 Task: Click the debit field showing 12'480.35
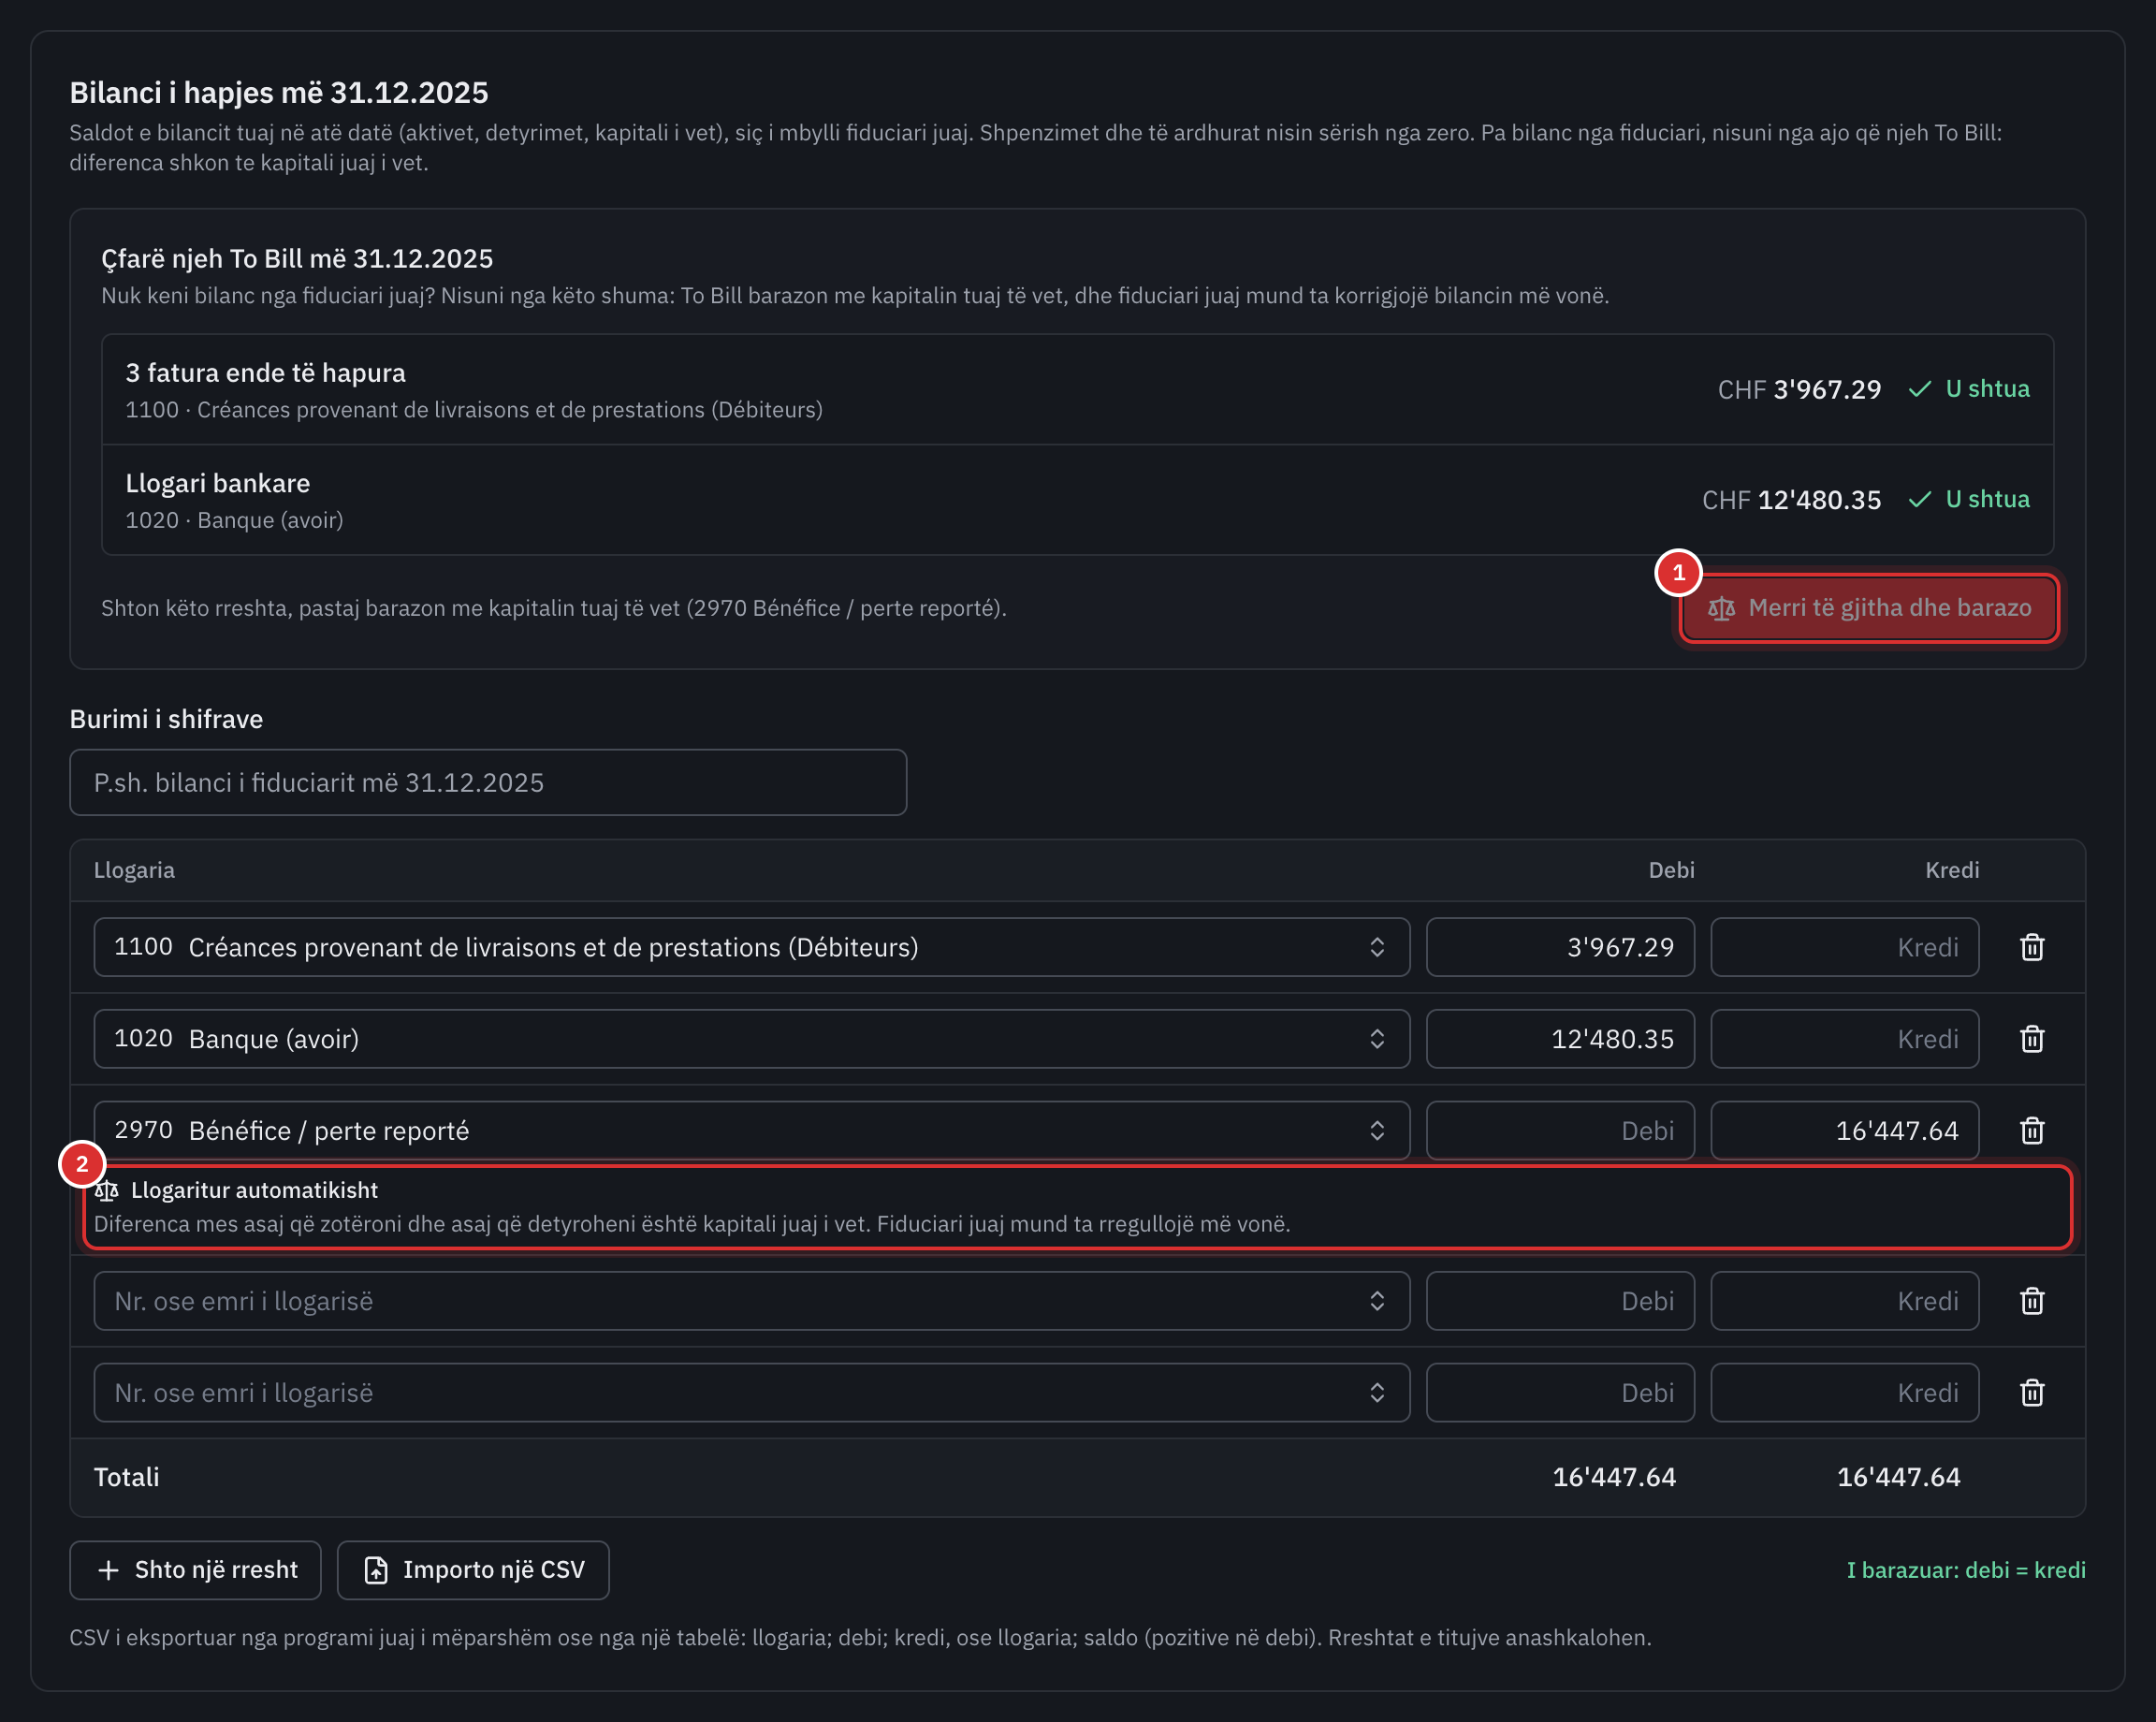1560,1039
